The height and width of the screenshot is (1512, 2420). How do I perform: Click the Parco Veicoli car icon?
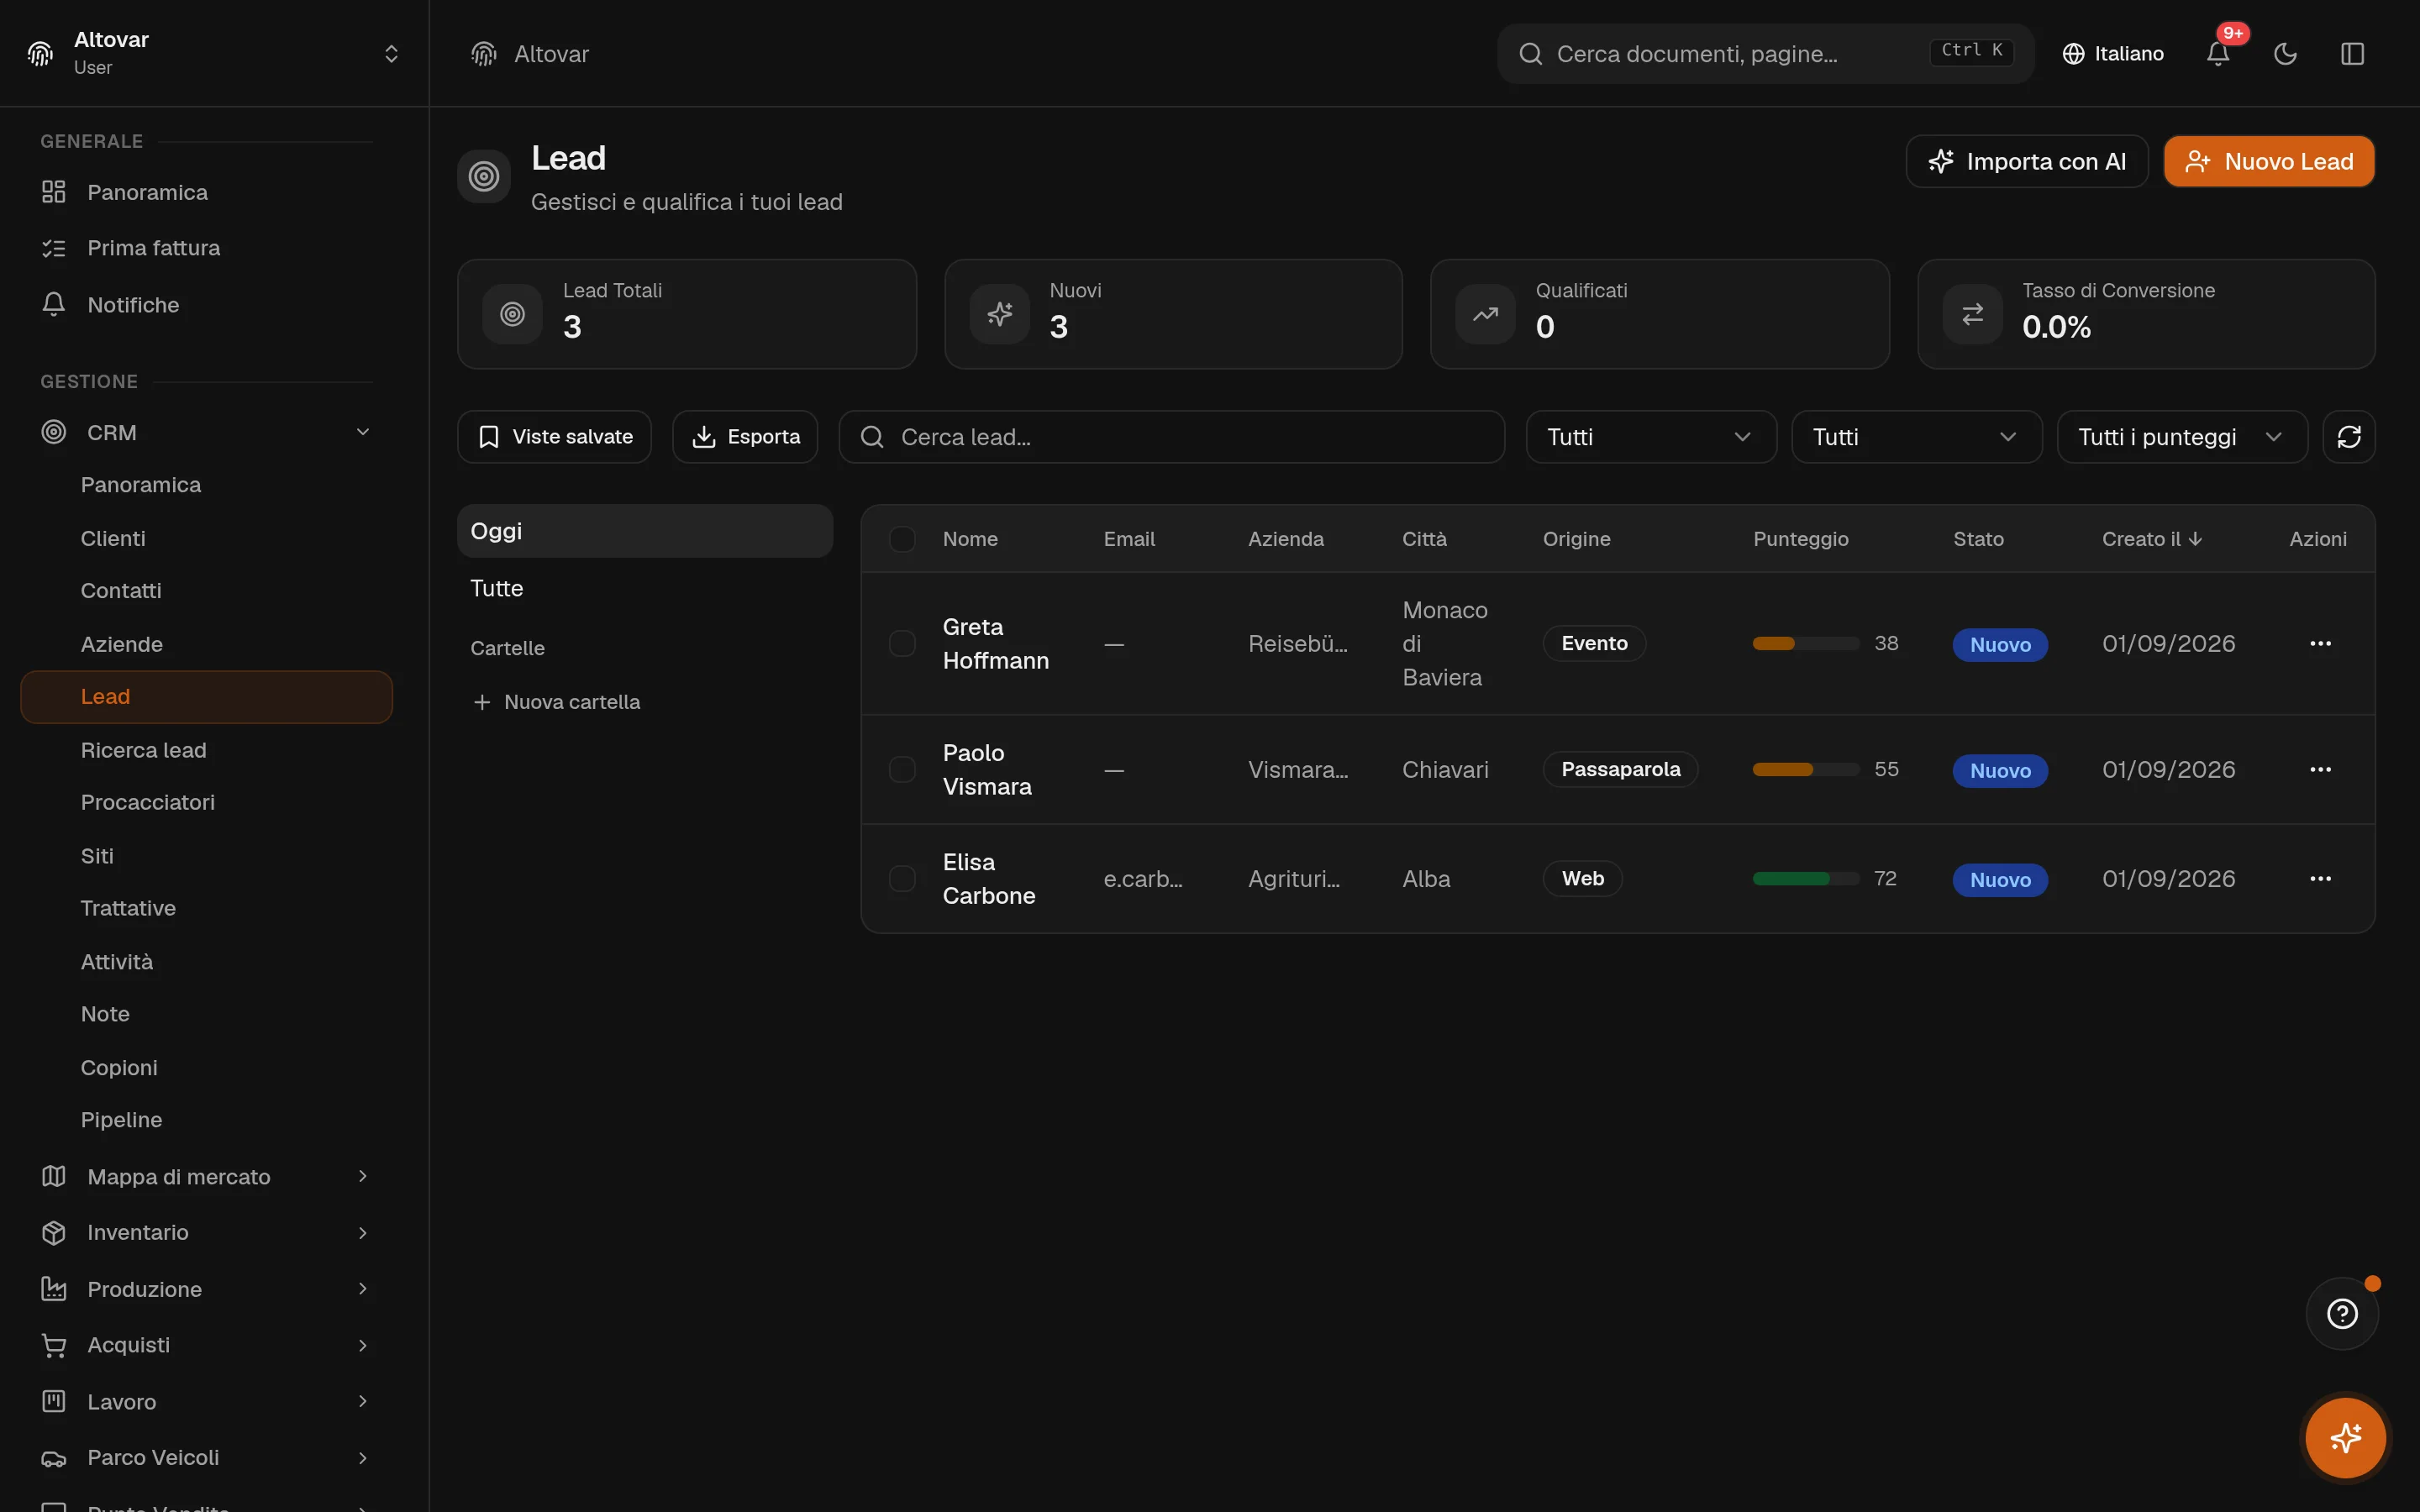(x=54, y=1458)
